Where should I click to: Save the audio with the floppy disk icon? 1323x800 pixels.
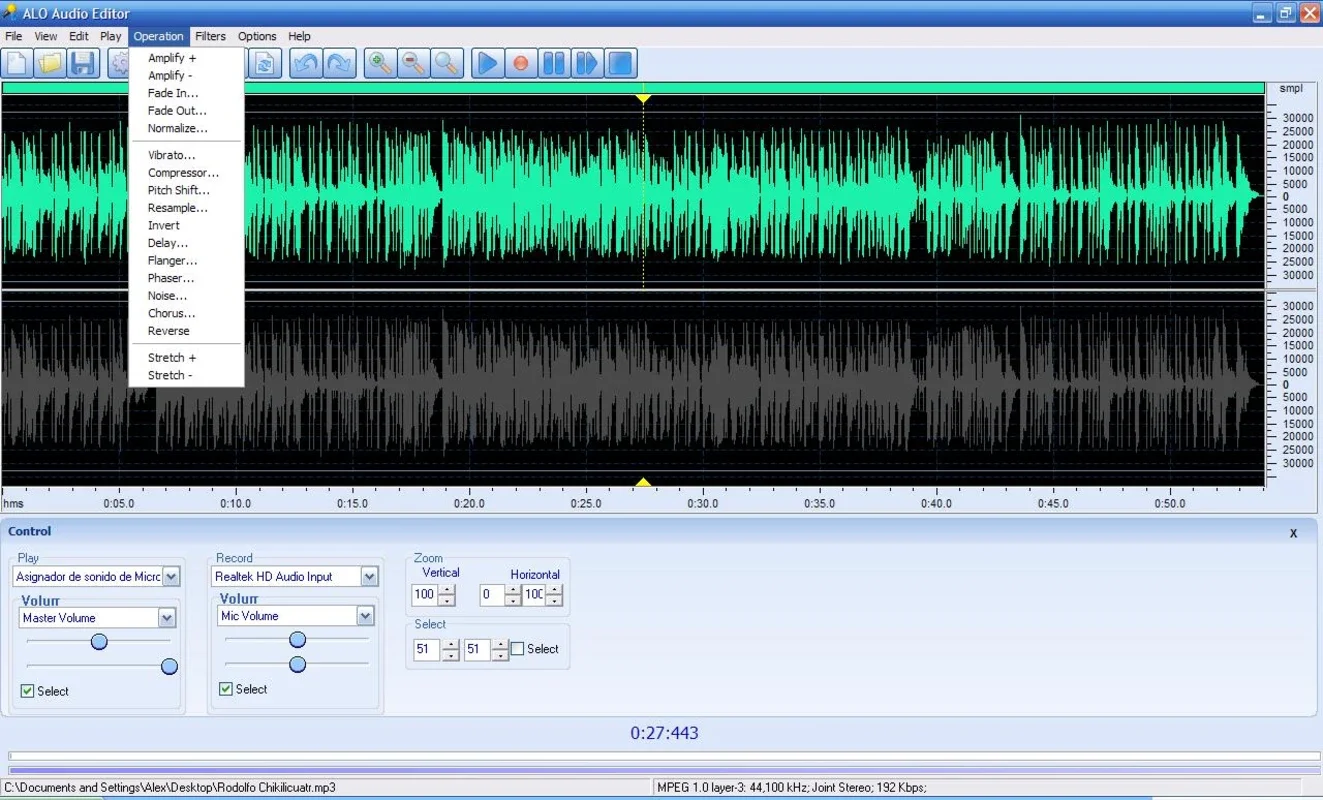click(x=83, y=63)
